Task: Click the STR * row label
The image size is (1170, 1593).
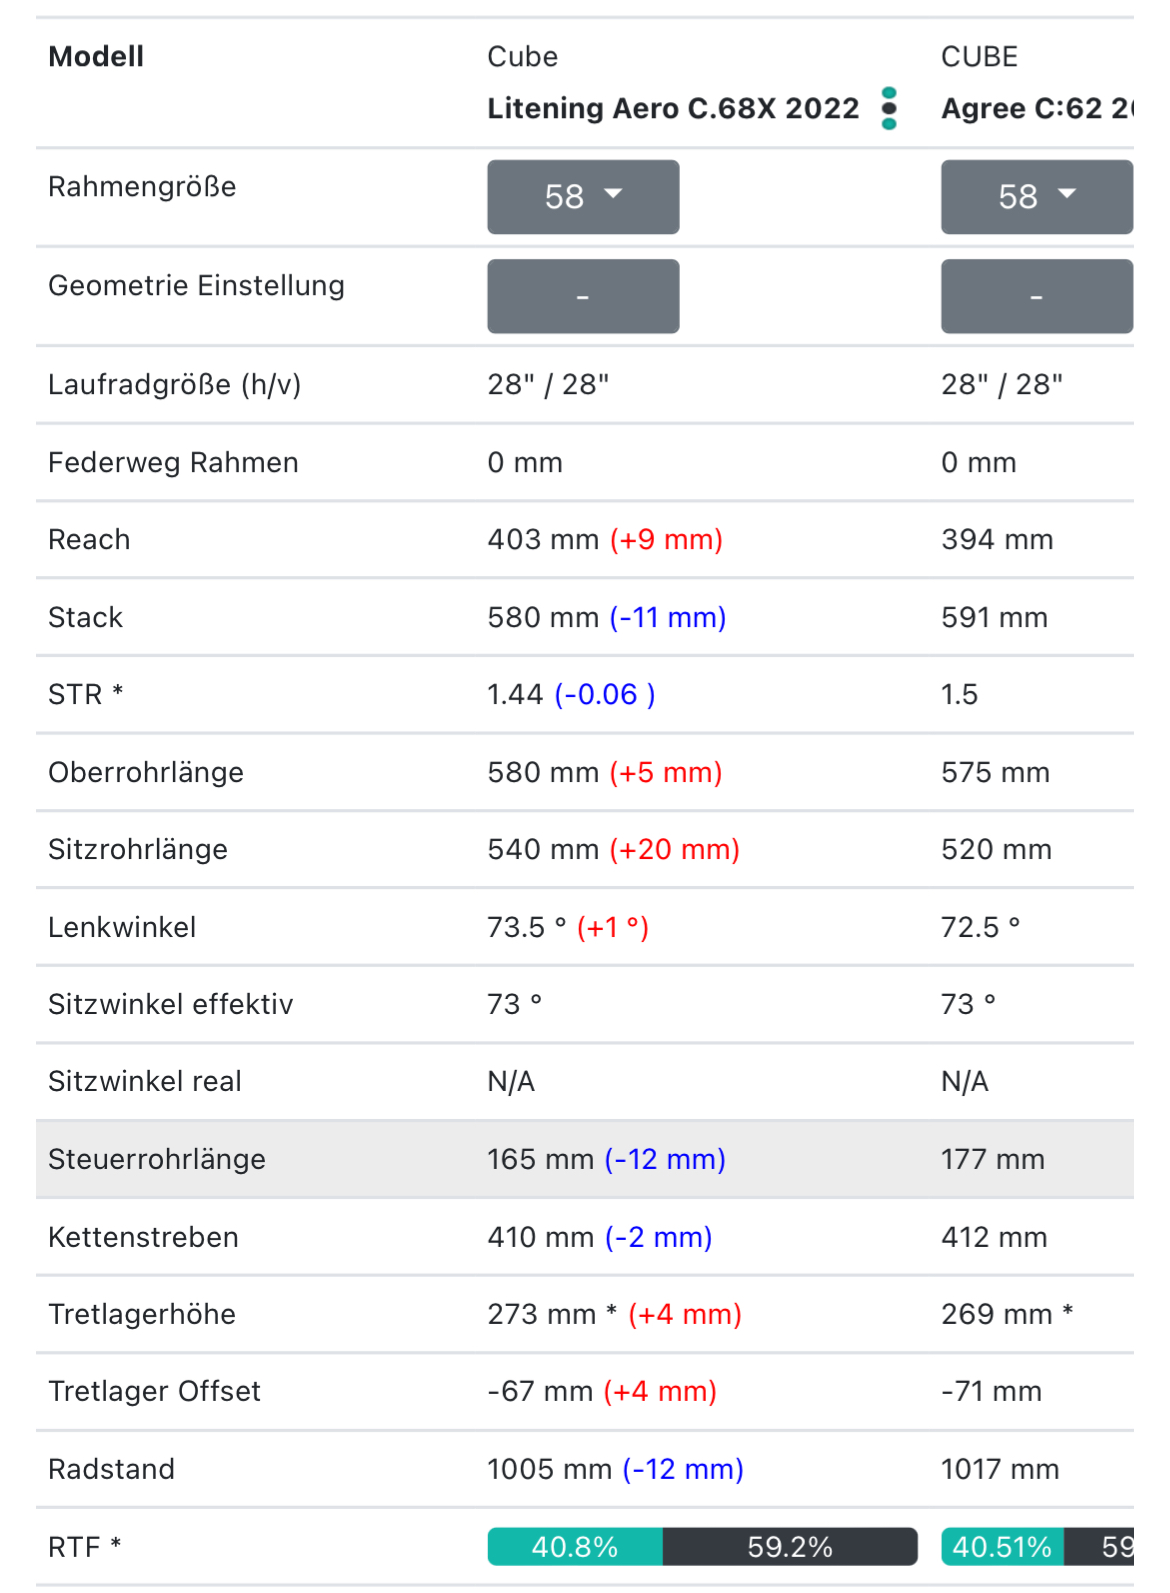Action: click(x=86, y=694)
